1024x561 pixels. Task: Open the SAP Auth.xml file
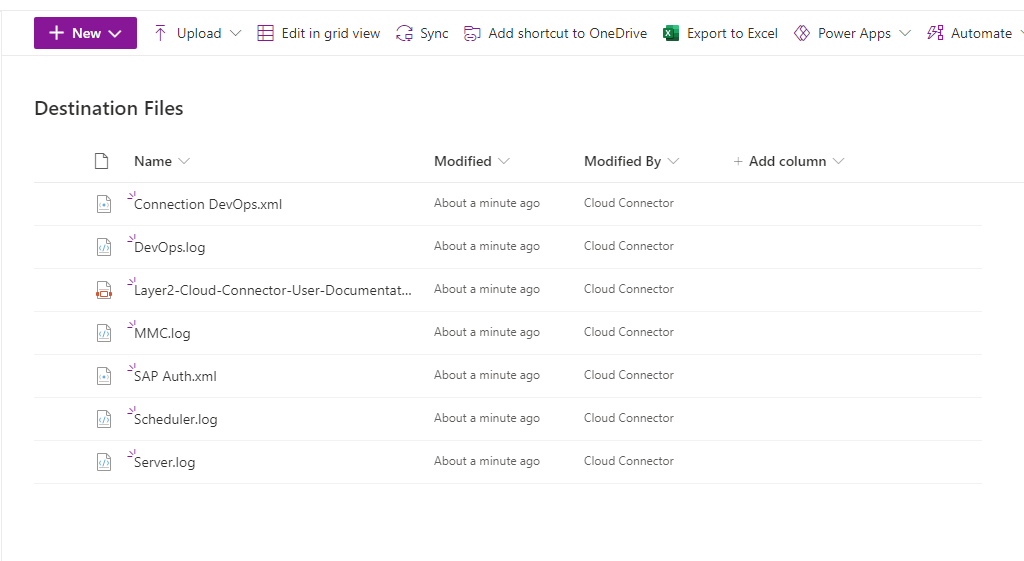[x=175, y=376]
